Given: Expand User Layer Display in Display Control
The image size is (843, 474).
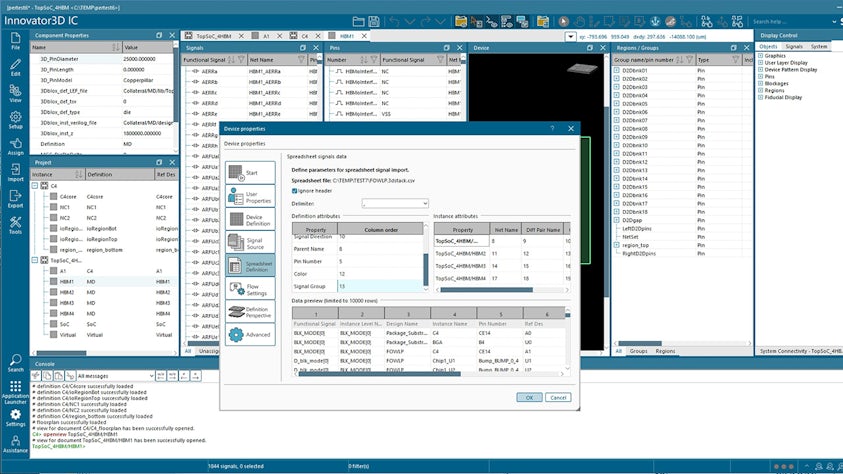Looking at the screenshot, I should (760, 62).
